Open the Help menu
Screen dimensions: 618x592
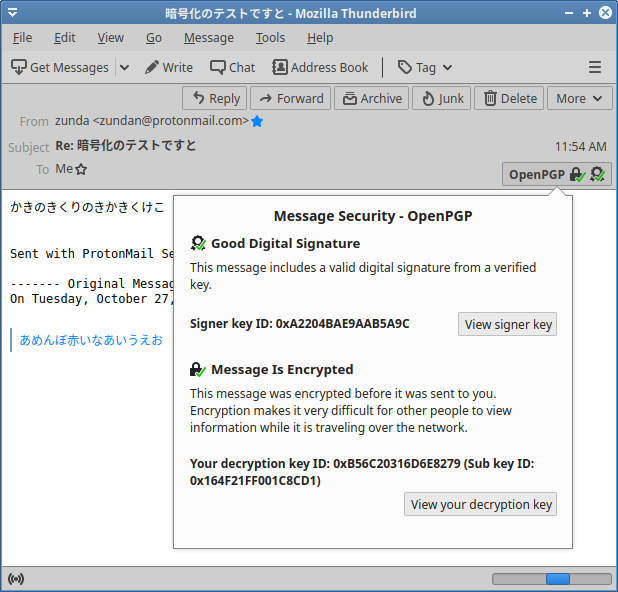point(320,38)
